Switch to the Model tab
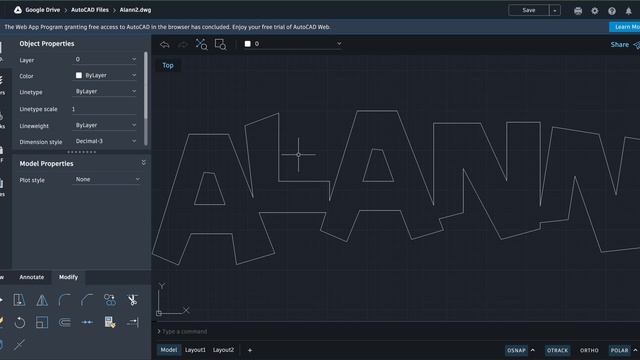 (169, 350)
